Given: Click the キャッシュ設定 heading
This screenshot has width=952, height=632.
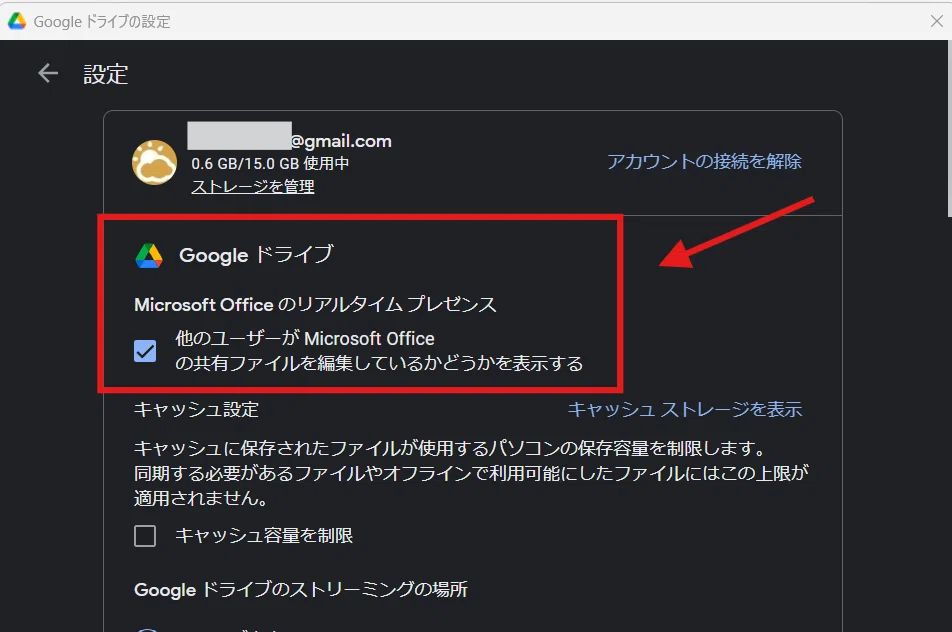Looking at the screenshot, I should click(x=196, y=410).
